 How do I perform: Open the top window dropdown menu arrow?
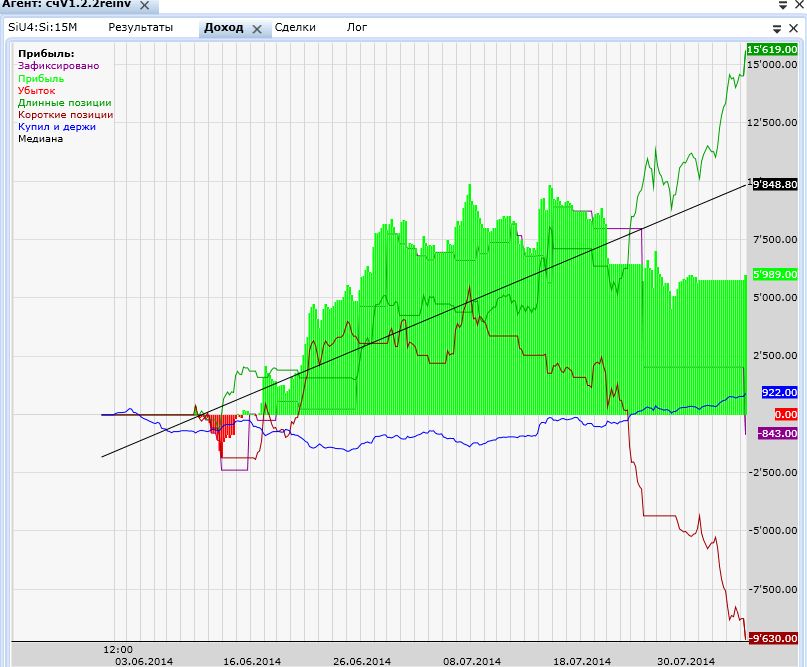coord(783,5)
